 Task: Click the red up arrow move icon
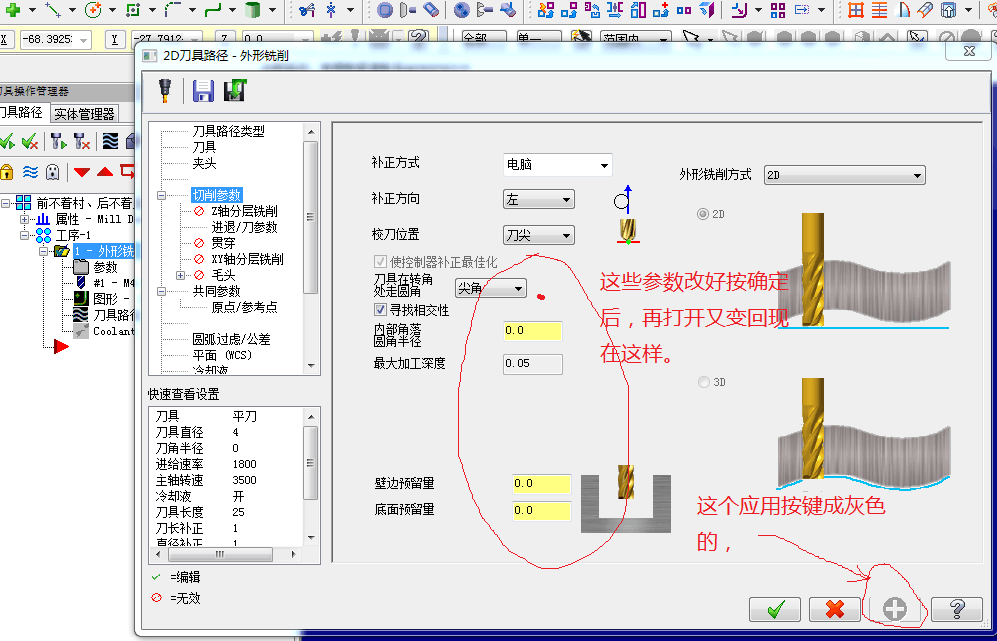click(105, 172)
